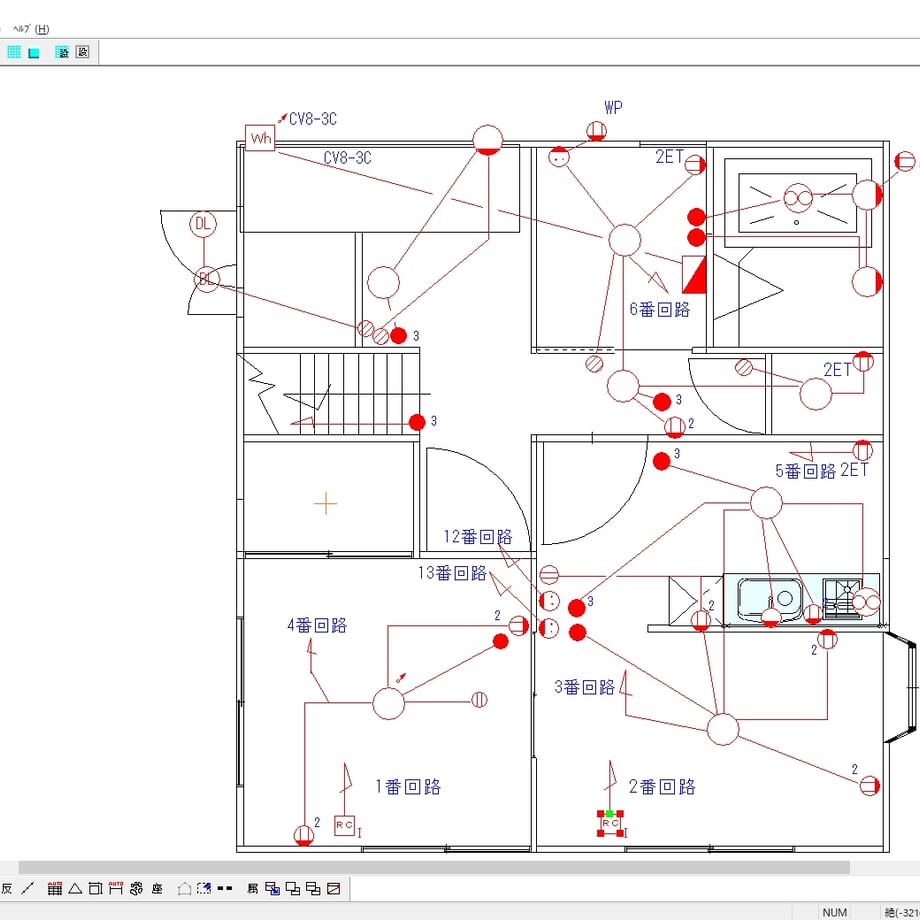920x920 pixels.
Task: Toggle the solid cyan fill icon
Action: coord(34,52)
